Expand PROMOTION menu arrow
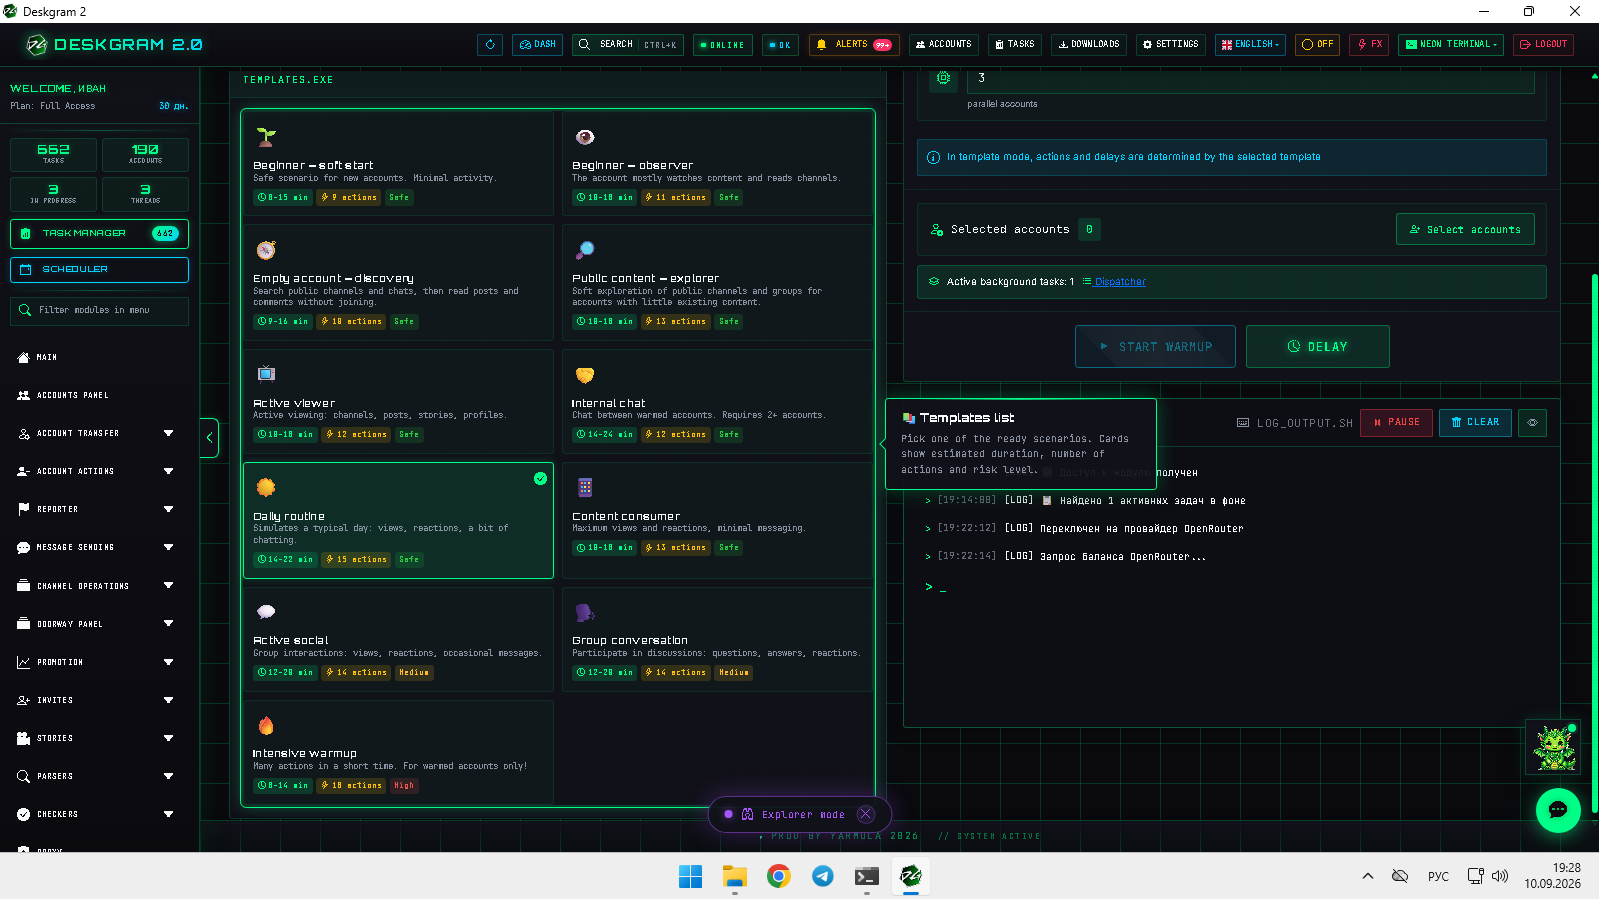This screenshot has width=1599, height=899. [x=168, y=662]
